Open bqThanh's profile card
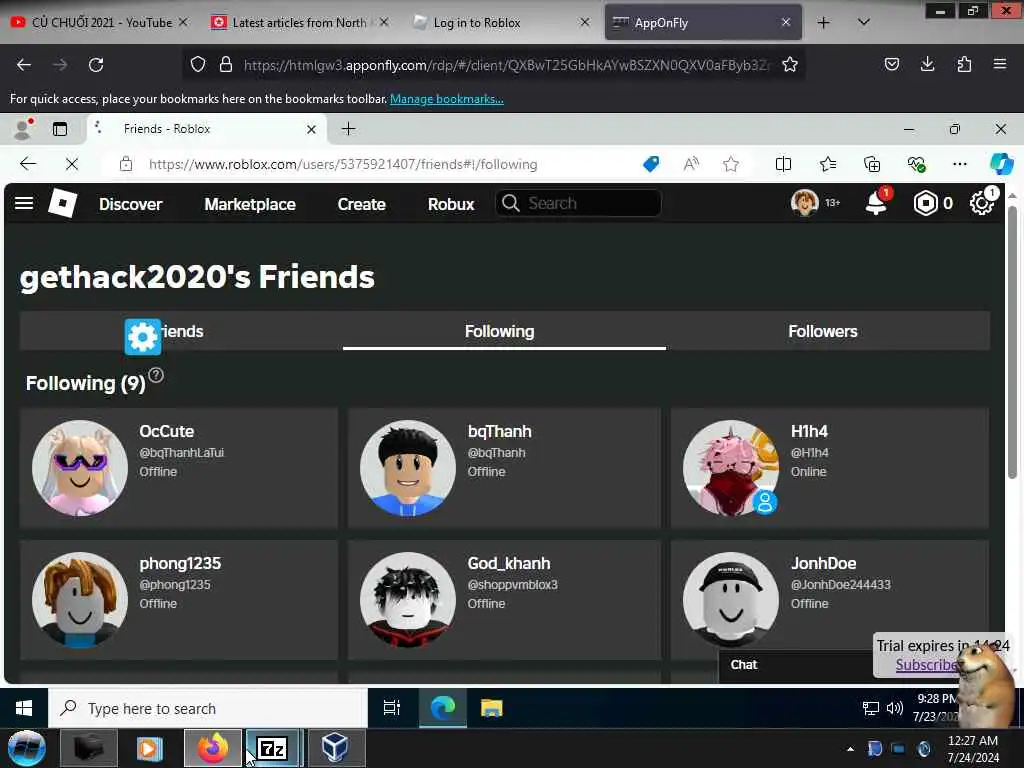The height and width of the screenshot is (768, 1024). click(504, 468)
